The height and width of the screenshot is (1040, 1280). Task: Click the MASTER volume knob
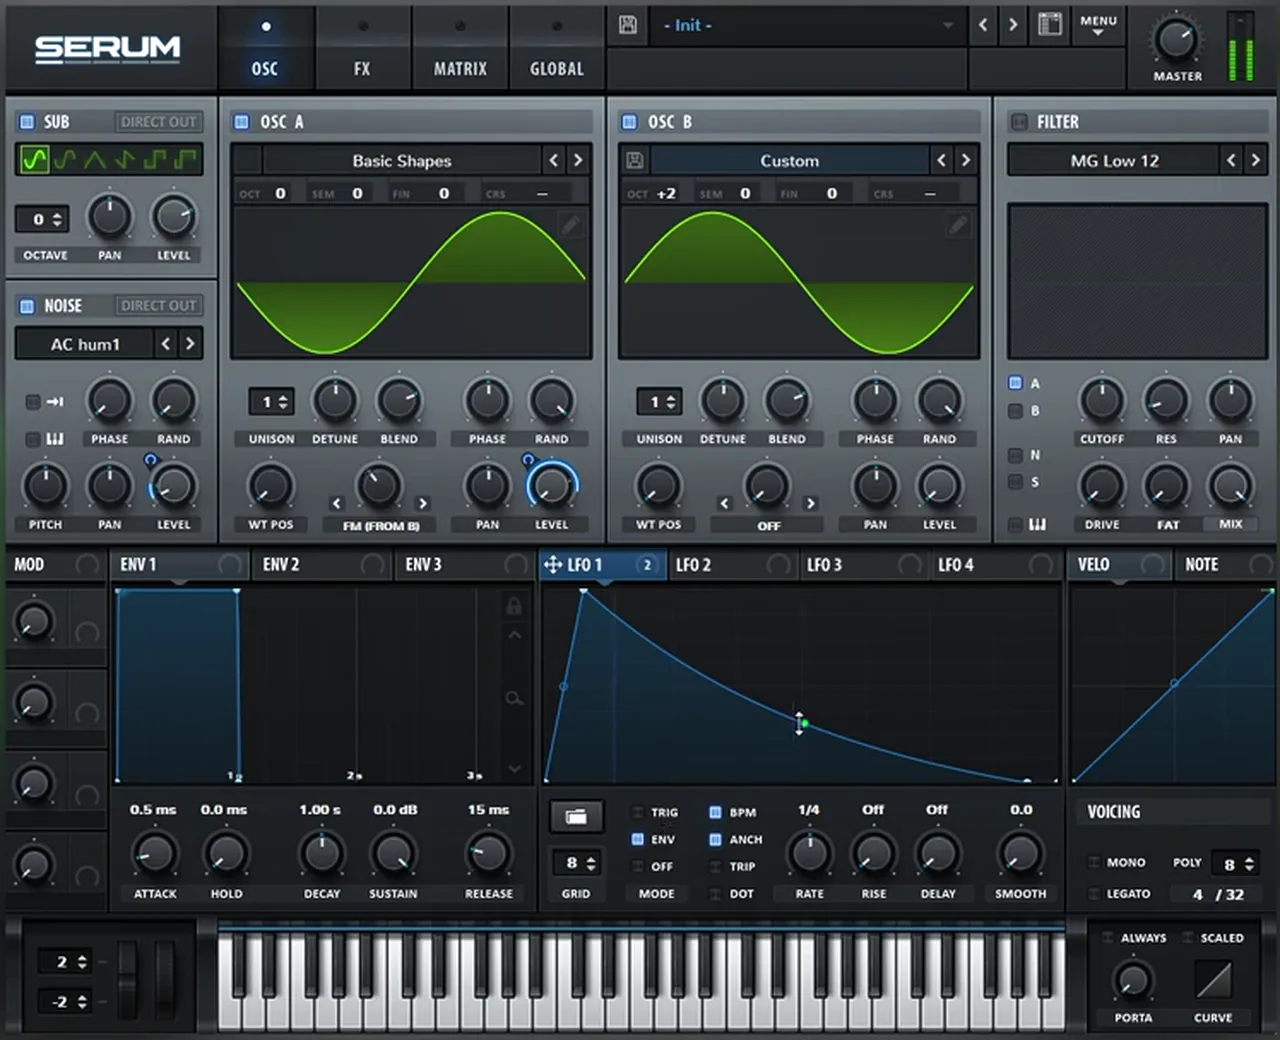click(x=1176, y=40)
